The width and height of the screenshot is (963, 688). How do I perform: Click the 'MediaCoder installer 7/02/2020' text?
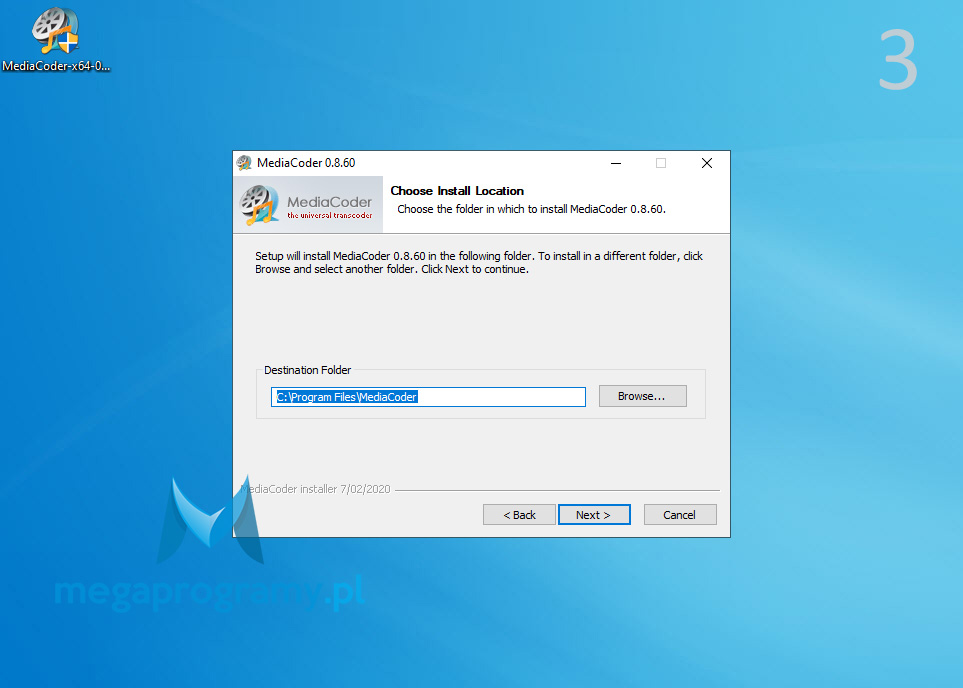pos(315,489)
